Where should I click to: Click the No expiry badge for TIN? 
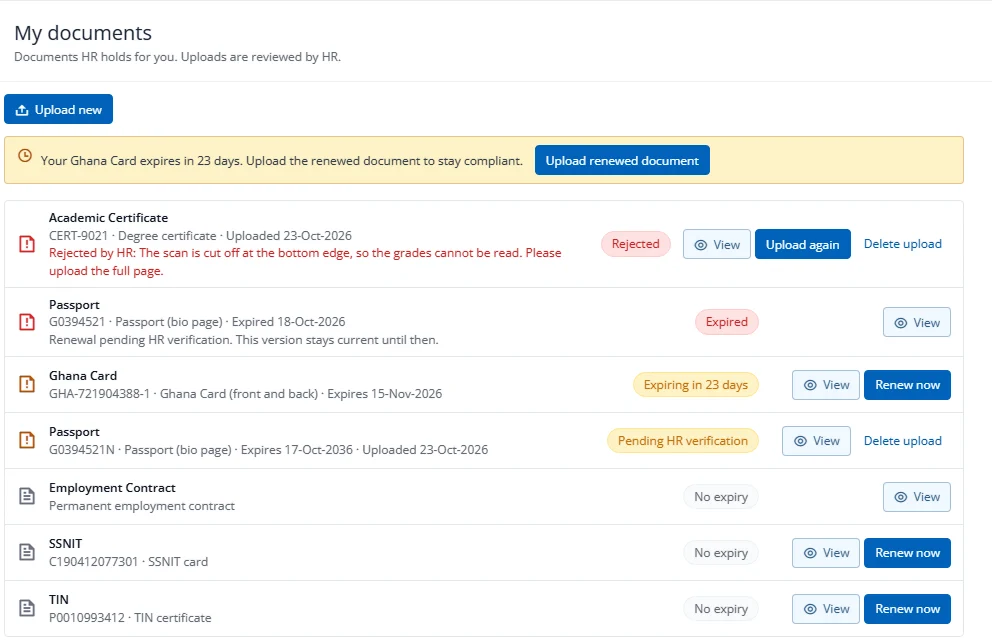pyautogui.click(x=721, y=609)
